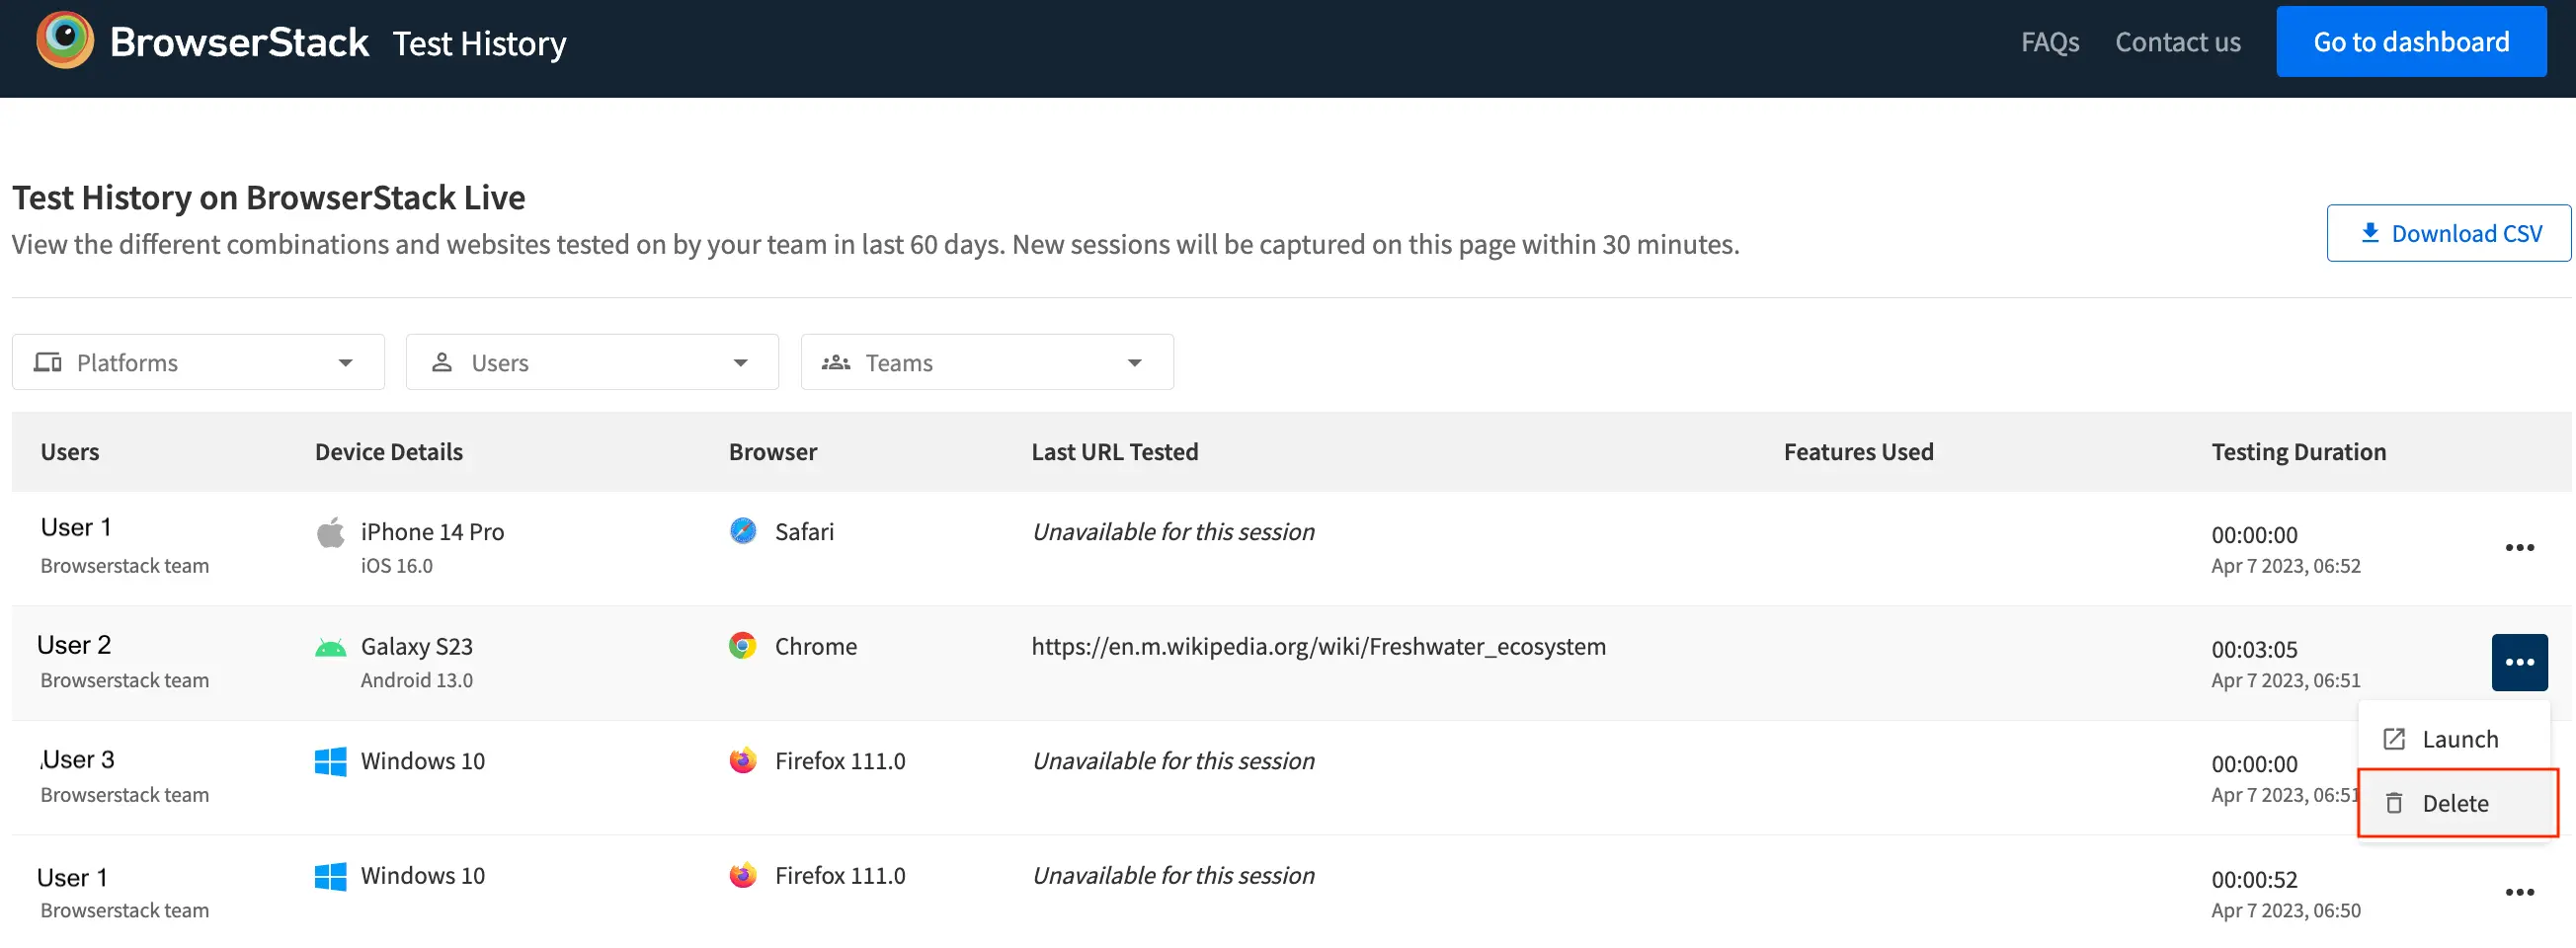
Task: Open the Users filter dropdown
Action: [x=592, y=362]
